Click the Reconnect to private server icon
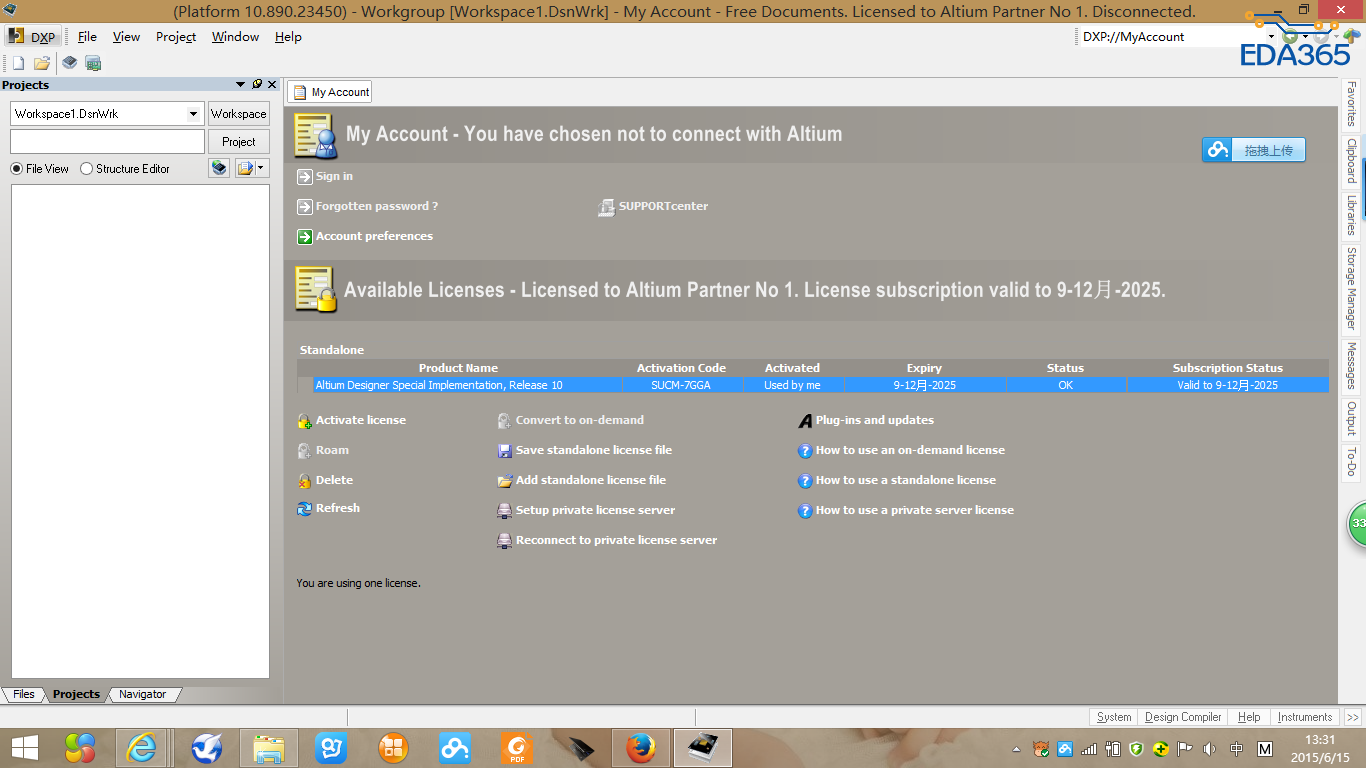 505,541
